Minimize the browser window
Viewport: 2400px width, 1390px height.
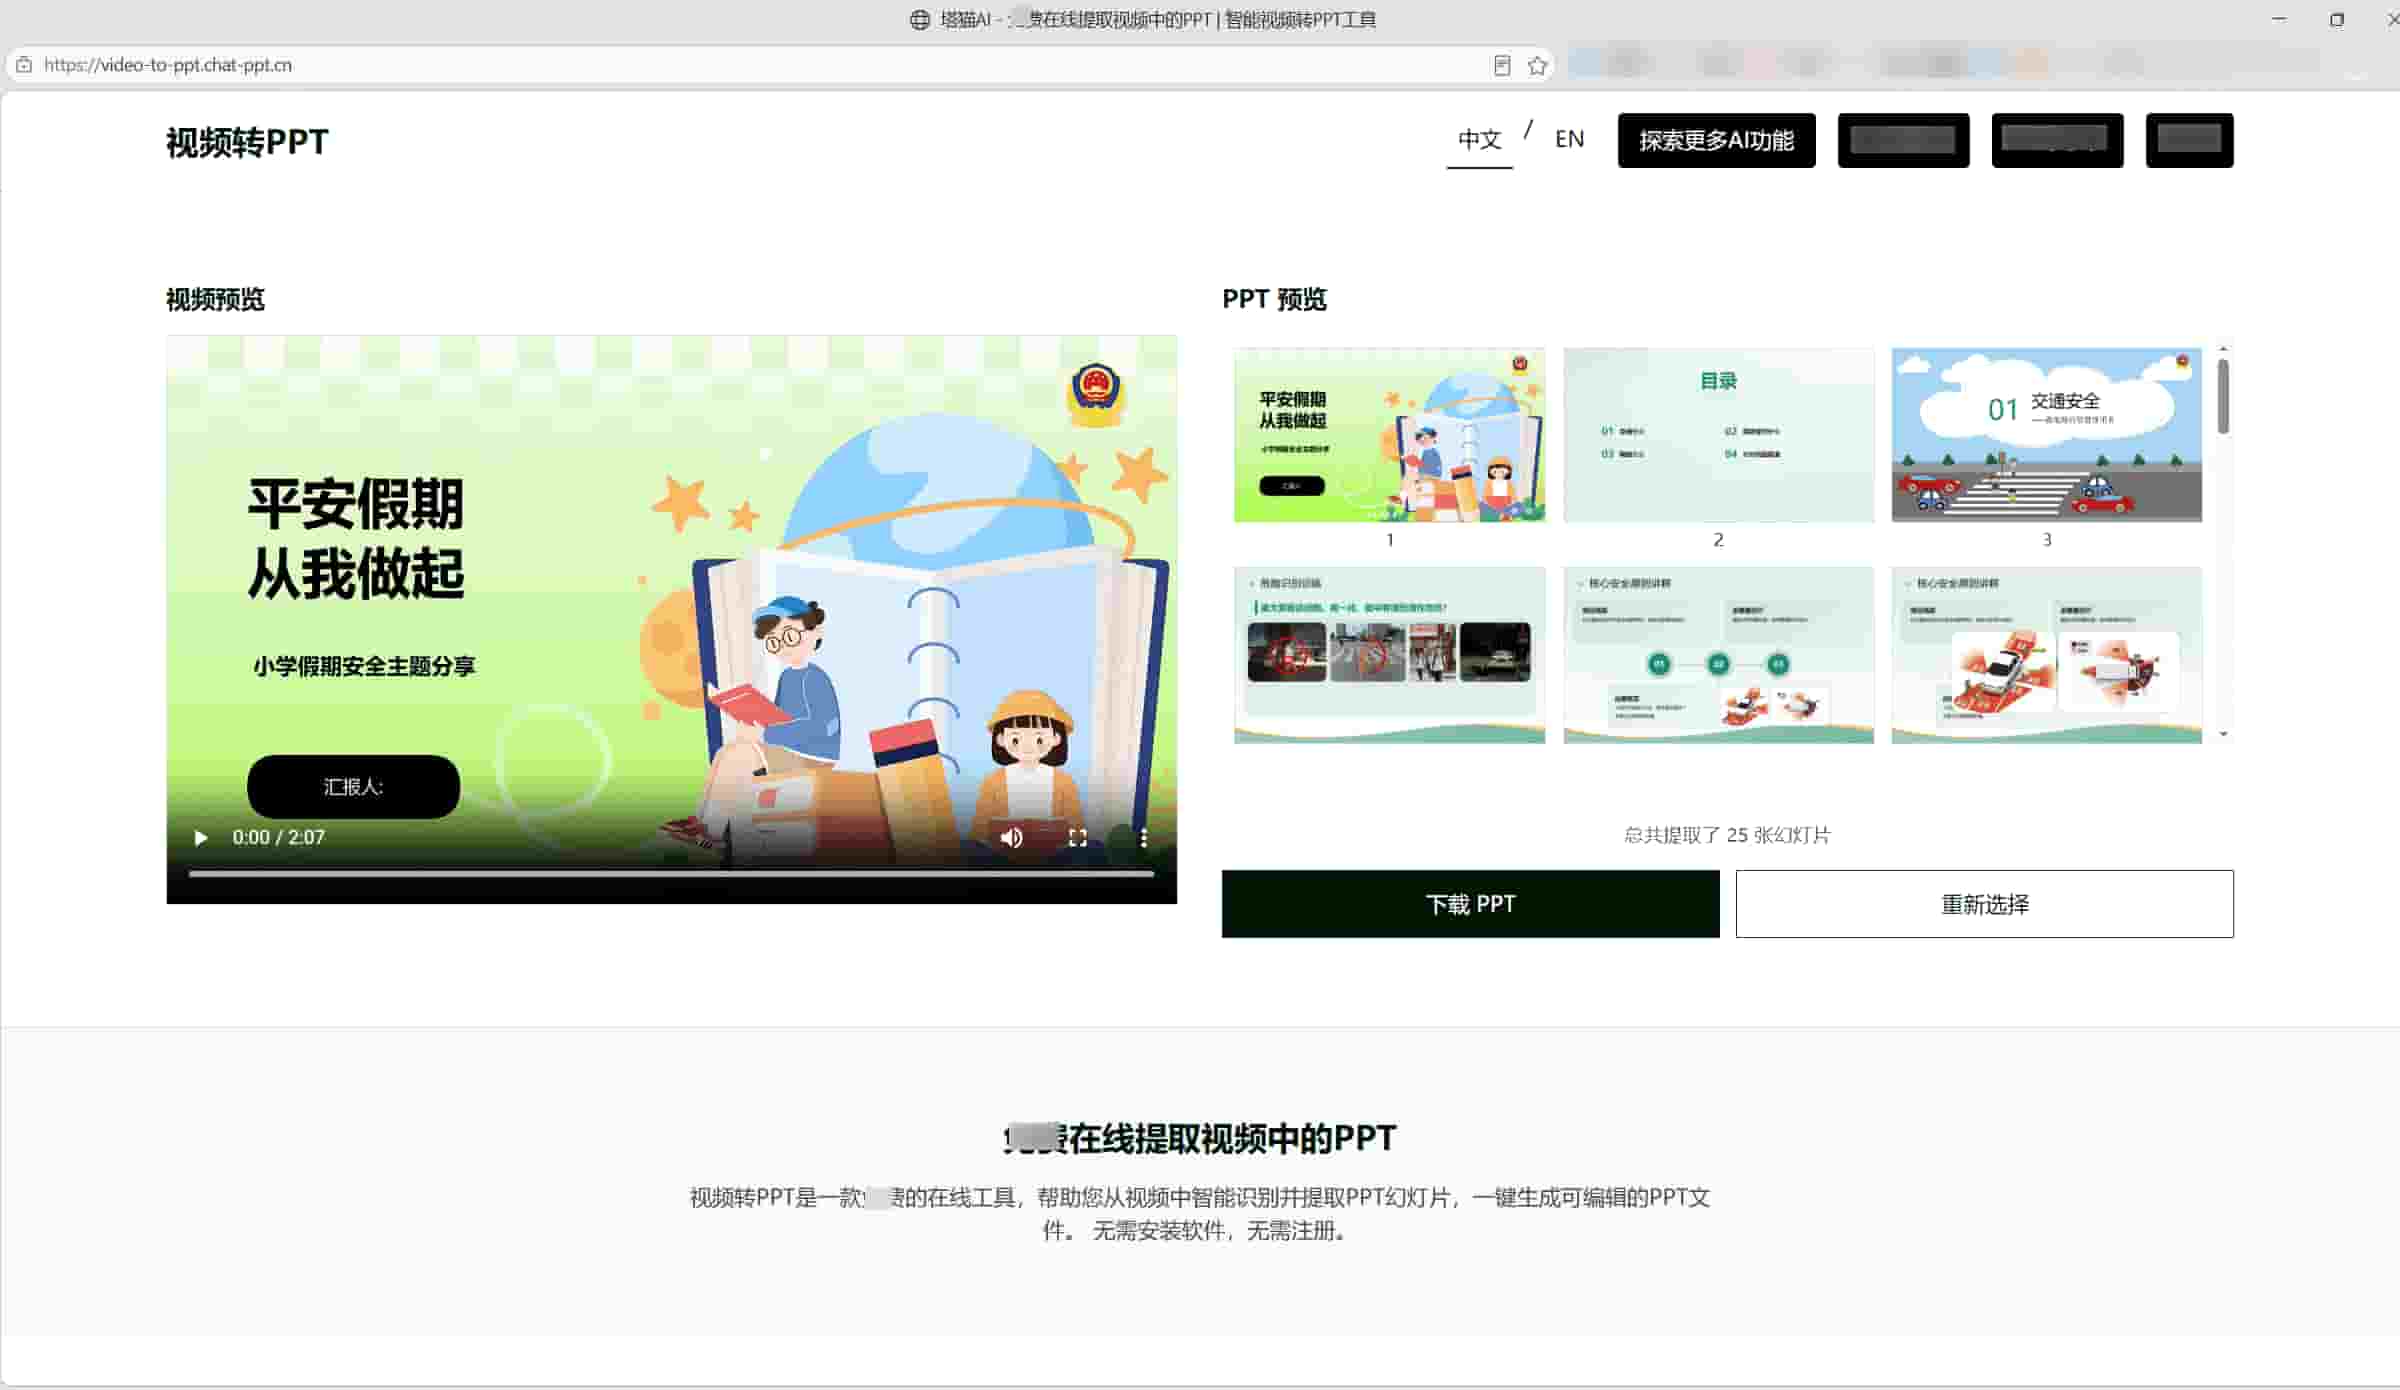point(2279,19)
